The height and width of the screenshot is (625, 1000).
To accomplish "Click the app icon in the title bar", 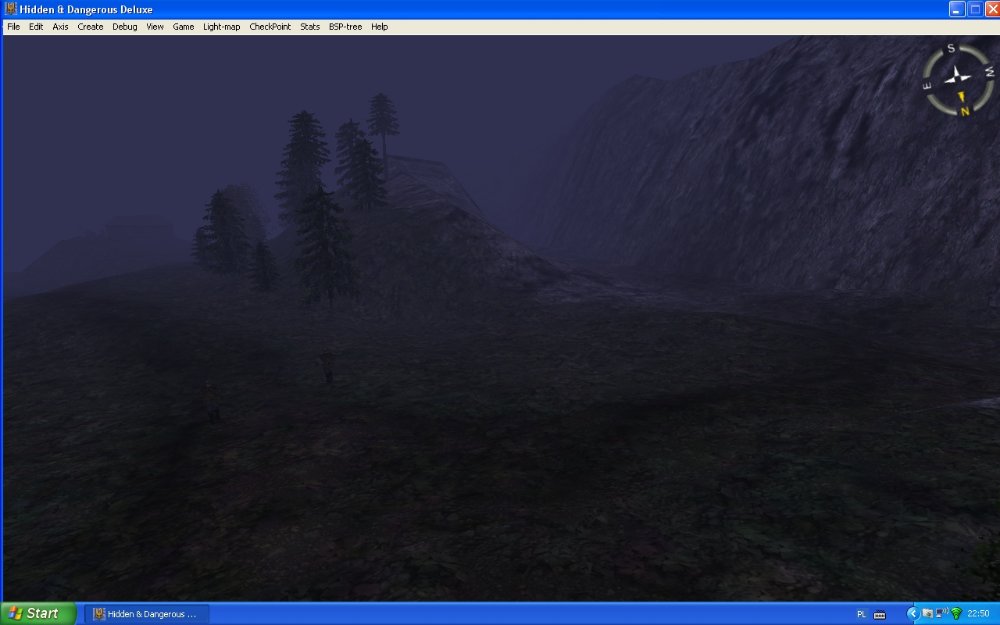I will [x=10, y=9].
